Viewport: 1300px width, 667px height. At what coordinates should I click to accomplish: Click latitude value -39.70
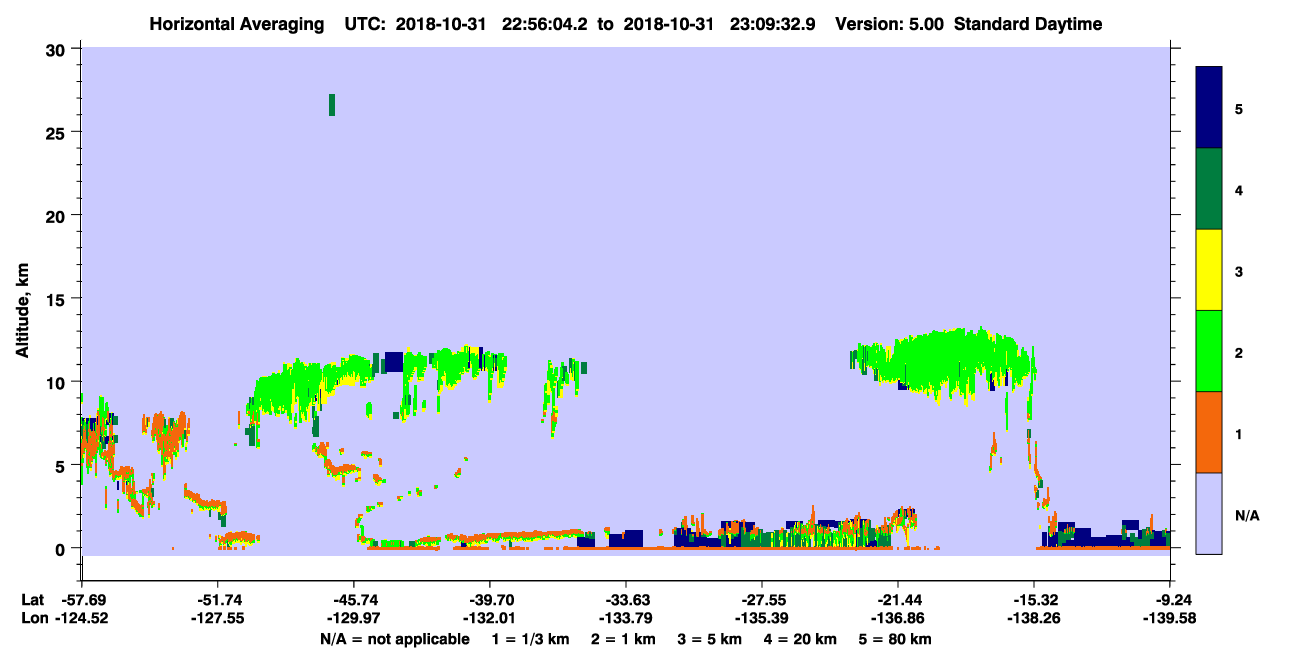click(489, 600)
